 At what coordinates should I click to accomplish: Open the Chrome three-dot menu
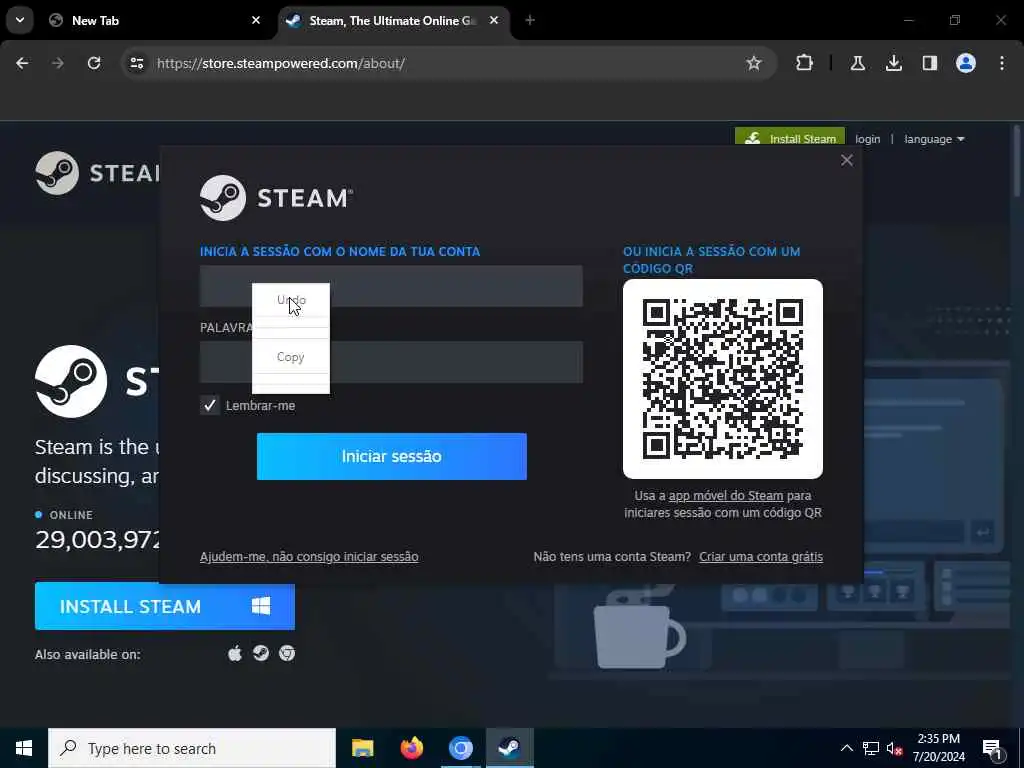coord(1002,63)
